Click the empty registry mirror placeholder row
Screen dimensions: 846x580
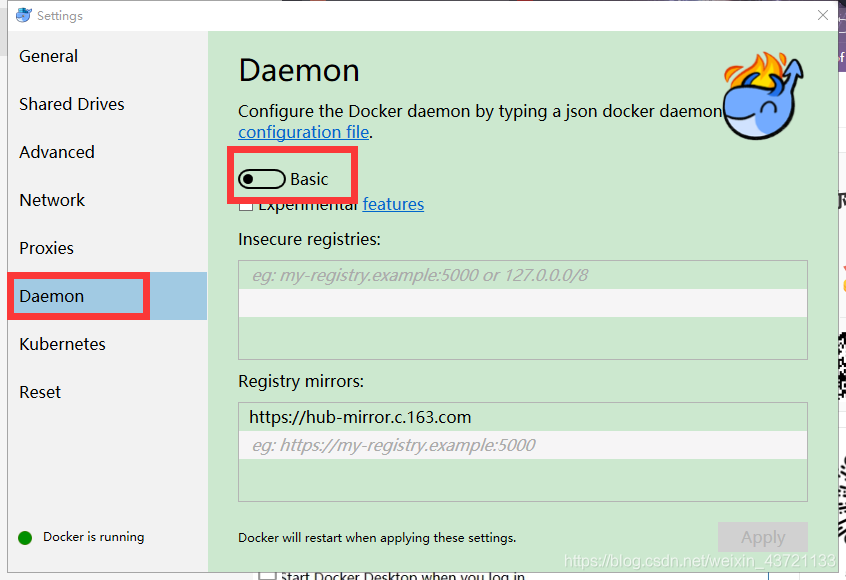click(522, 445)
